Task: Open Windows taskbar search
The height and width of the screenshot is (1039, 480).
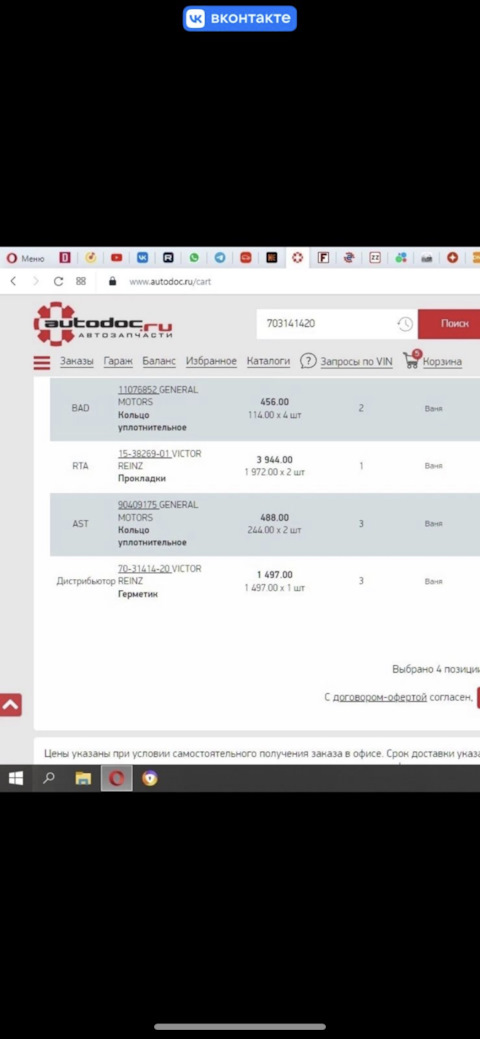Action: (x=48, y=779)
